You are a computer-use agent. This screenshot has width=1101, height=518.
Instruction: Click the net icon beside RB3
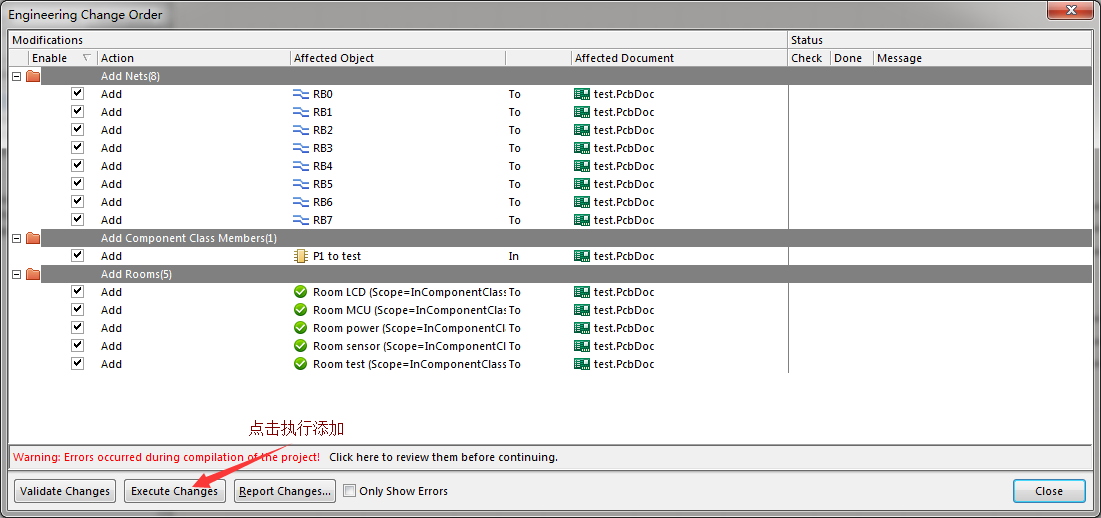click(x=301, y=148)
